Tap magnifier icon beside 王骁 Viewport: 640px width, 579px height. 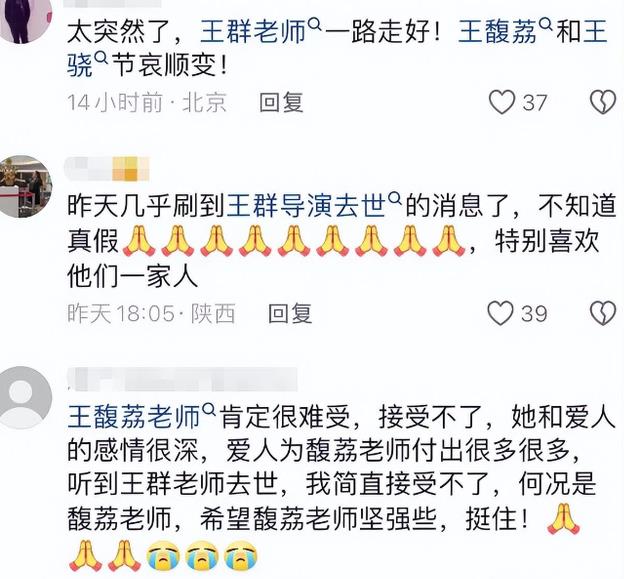(x=101, y=60)
